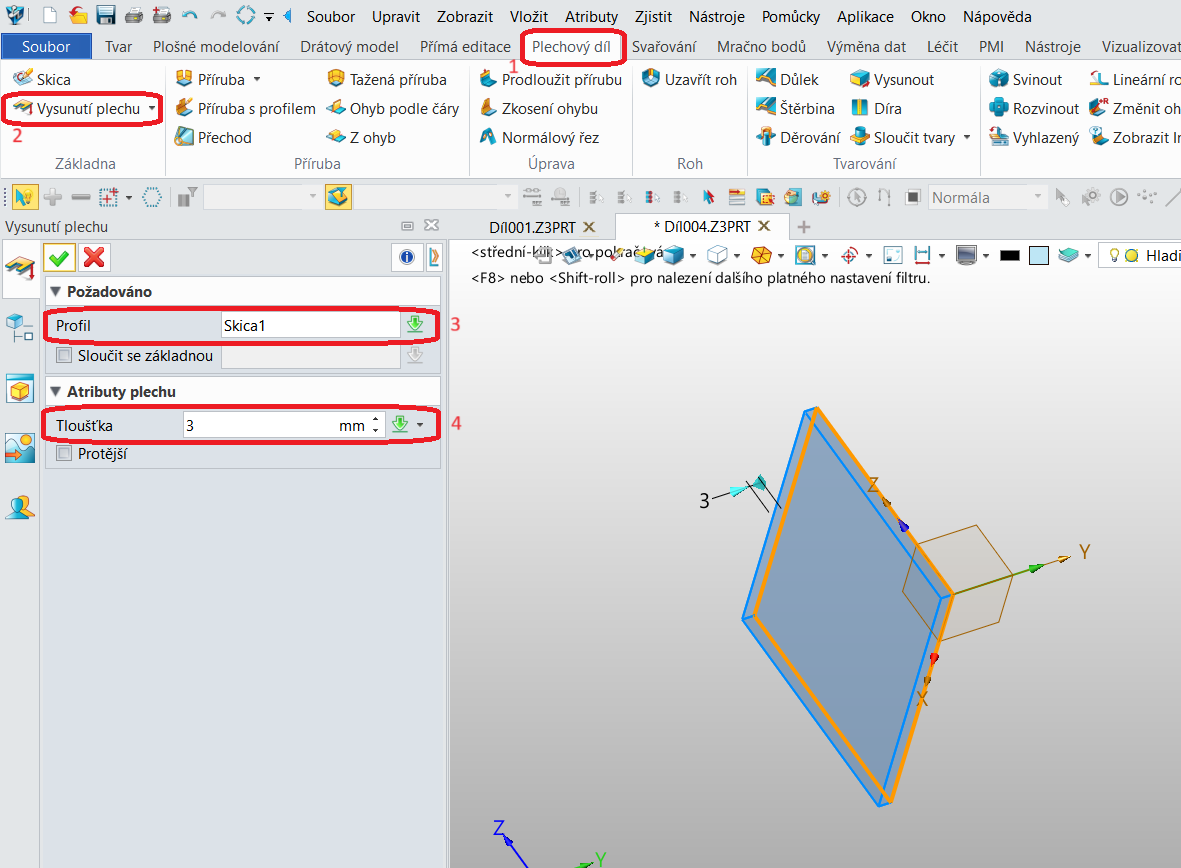Click the Uzavřít roh tool
This screenshot has width=1181, height=868.
click(689, 79)
